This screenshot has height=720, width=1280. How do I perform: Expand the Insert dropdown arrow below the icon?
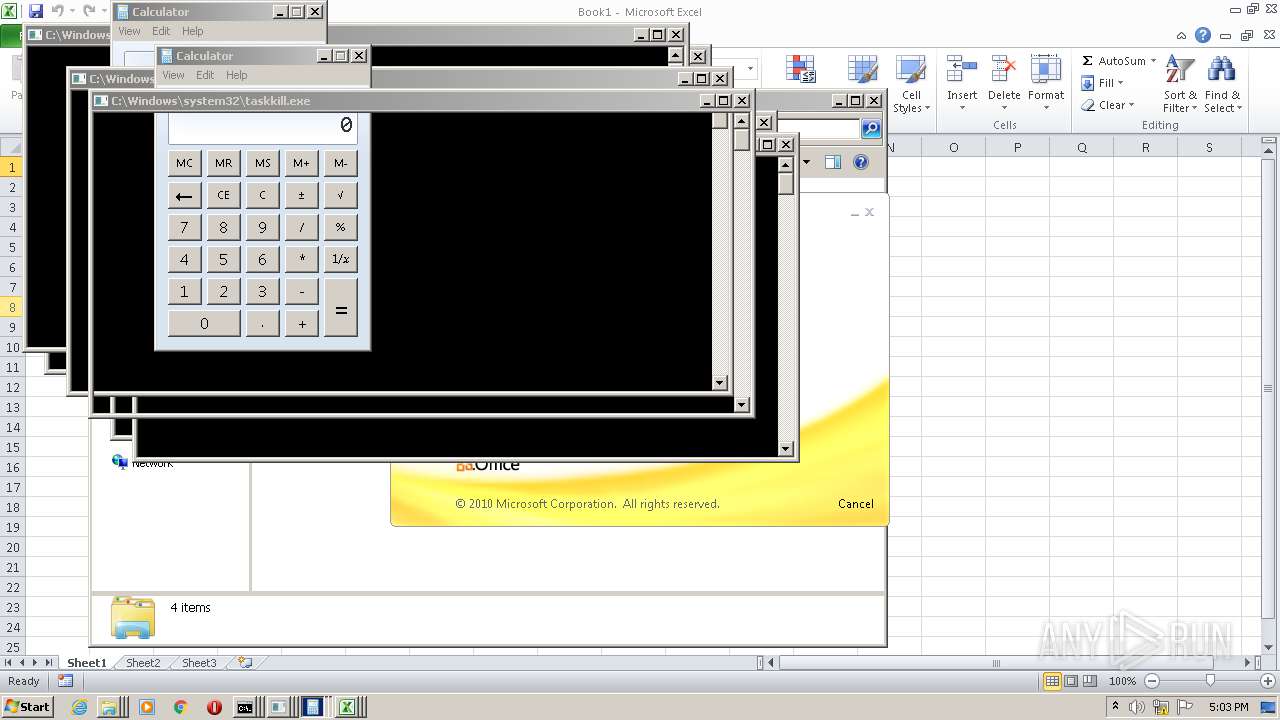click(962, 108)
